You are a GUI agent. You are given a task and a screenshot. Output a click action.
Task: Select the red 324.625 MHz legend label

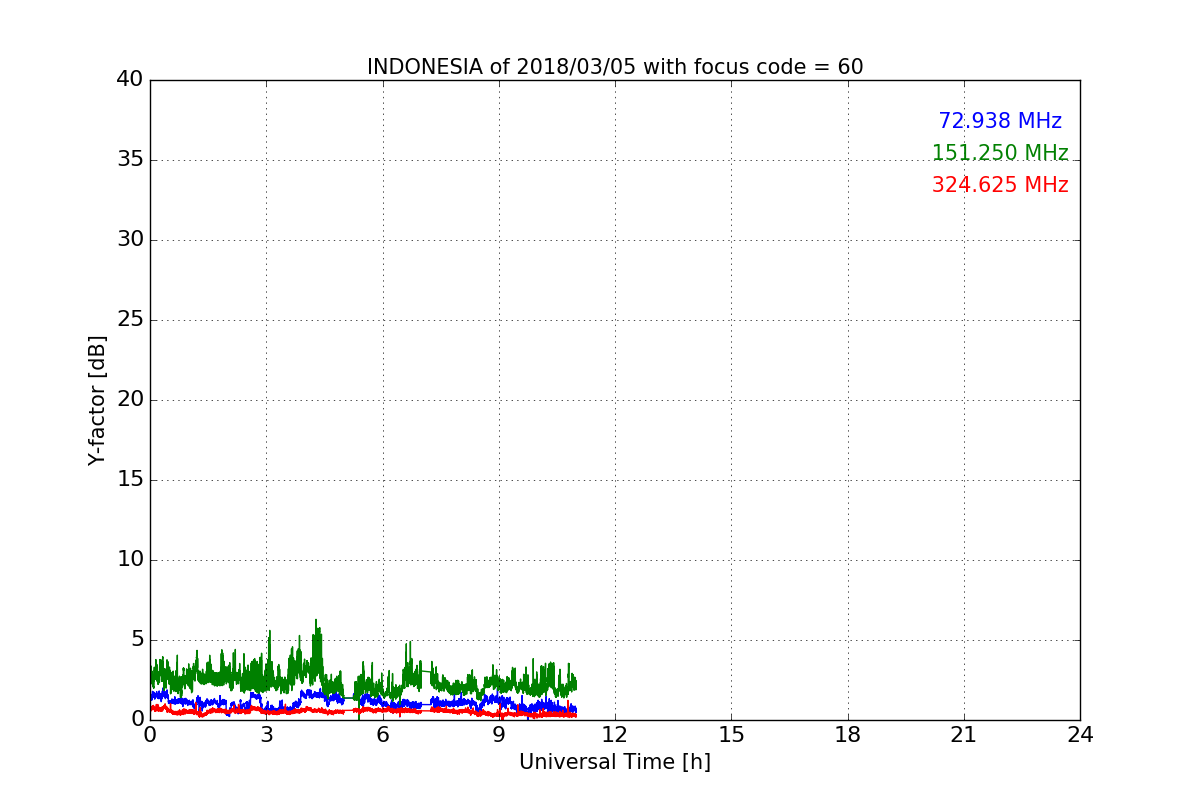1000,185
